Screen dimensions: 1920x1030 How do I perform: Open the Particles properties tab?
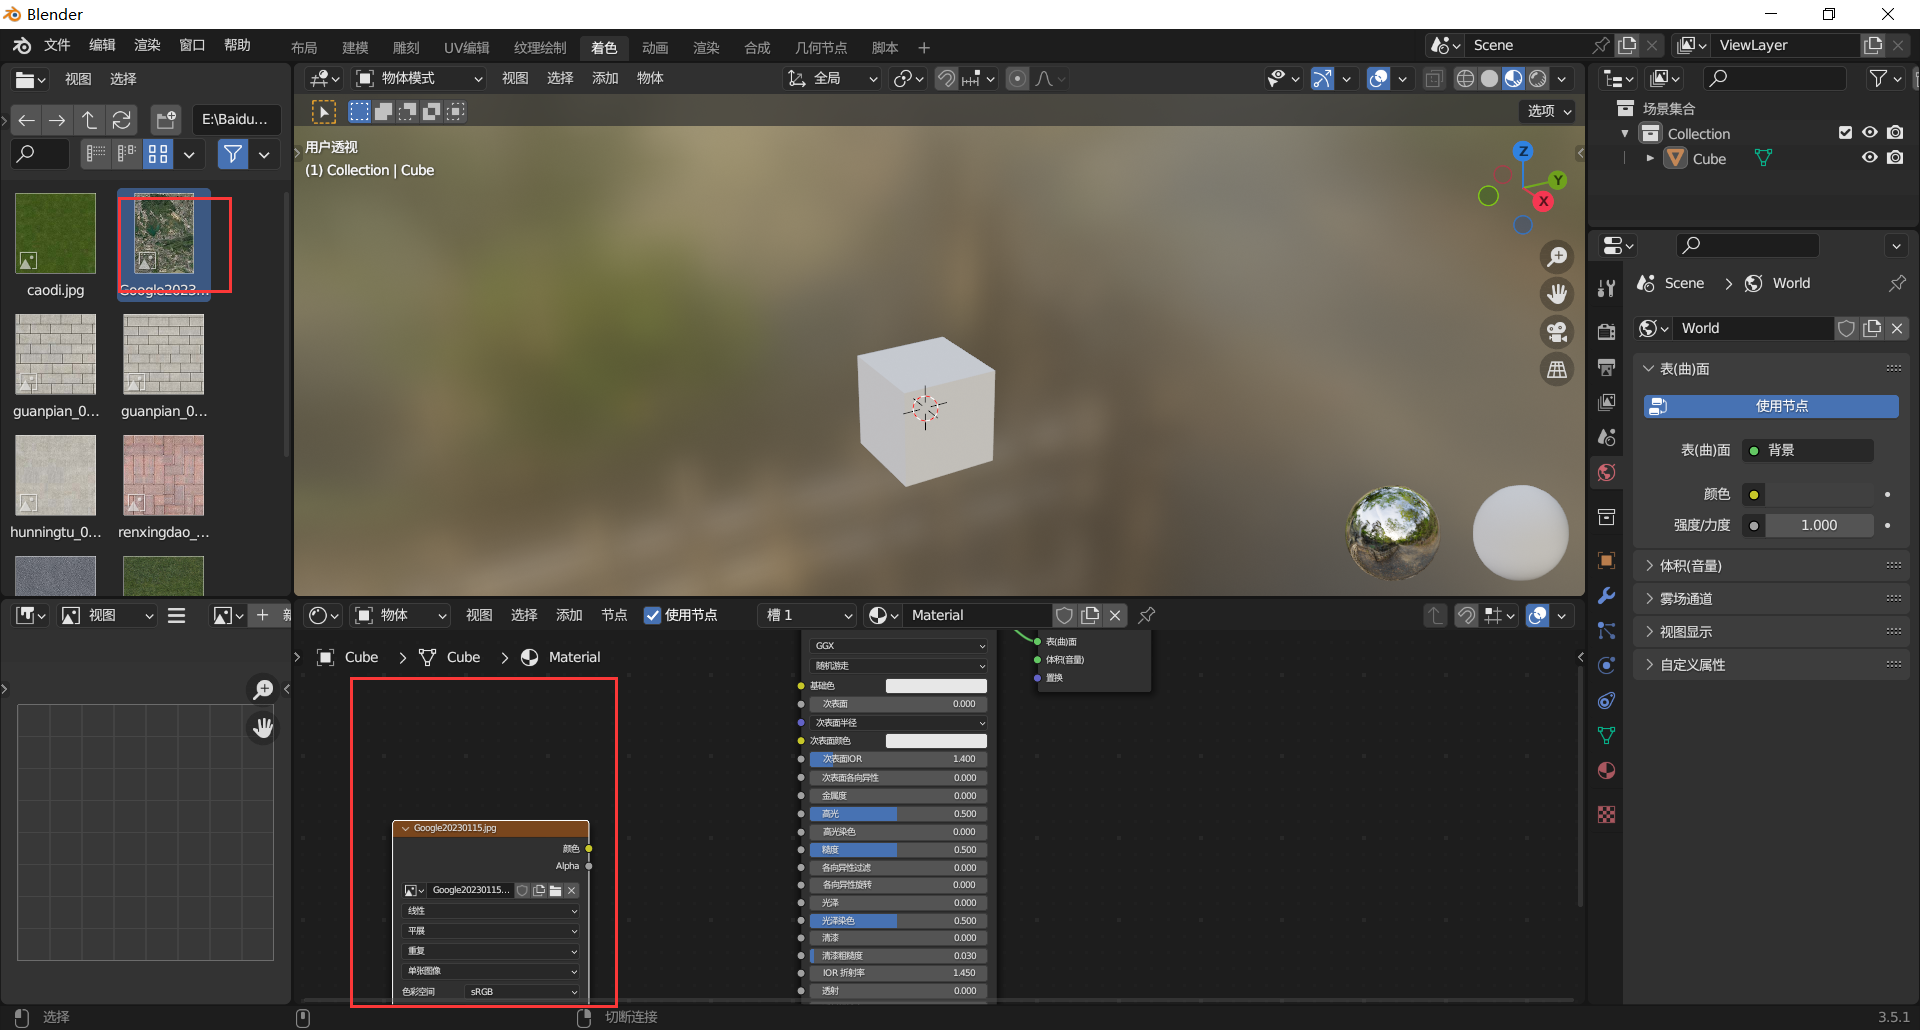tap(1606, 631)
